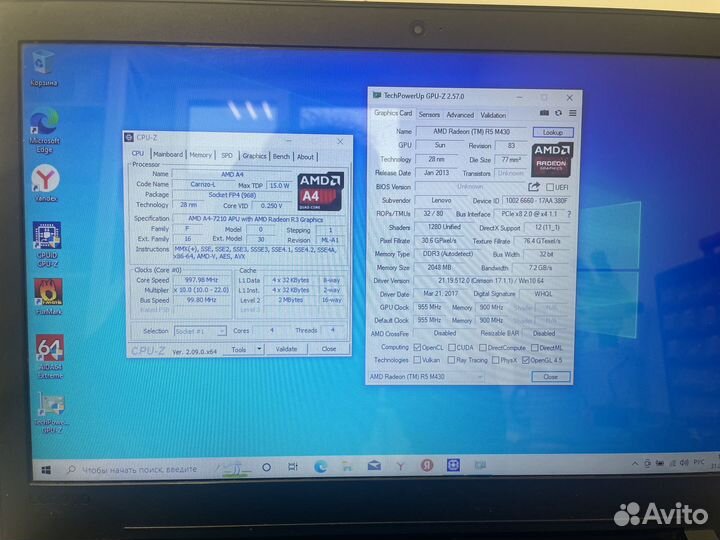The height and width of the screenshot is (540, 720).
Task: Switch to the Mainboard tab
Action: 168,155
